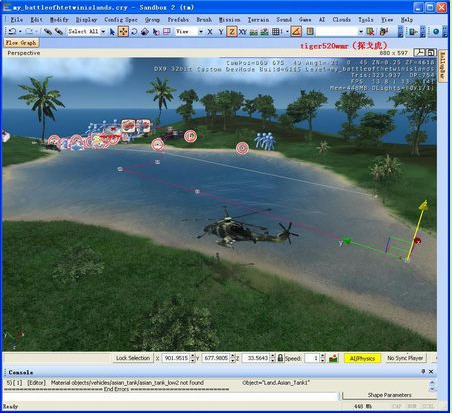Select the arrow Select tool
The height and width of the screenshot is (413, 452).
click(112, 32)
